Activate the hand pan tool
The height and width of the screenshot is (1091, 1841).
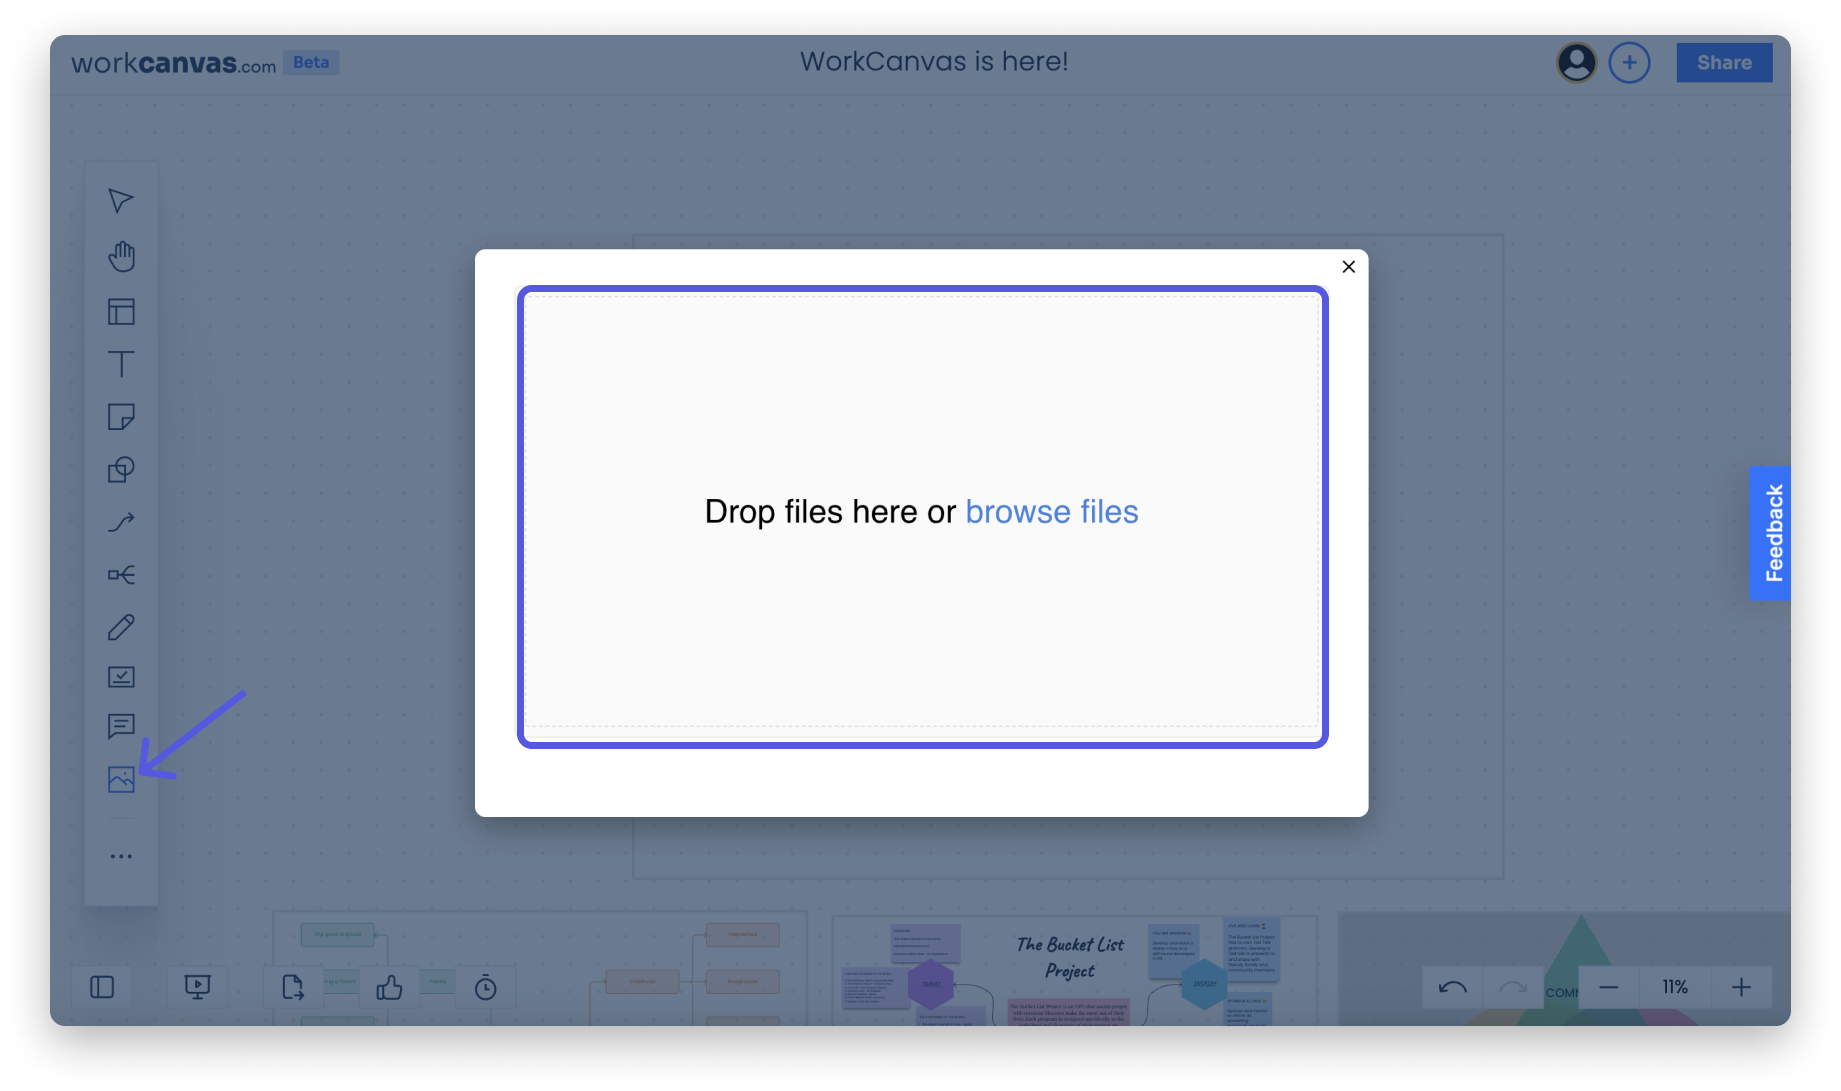120,256
